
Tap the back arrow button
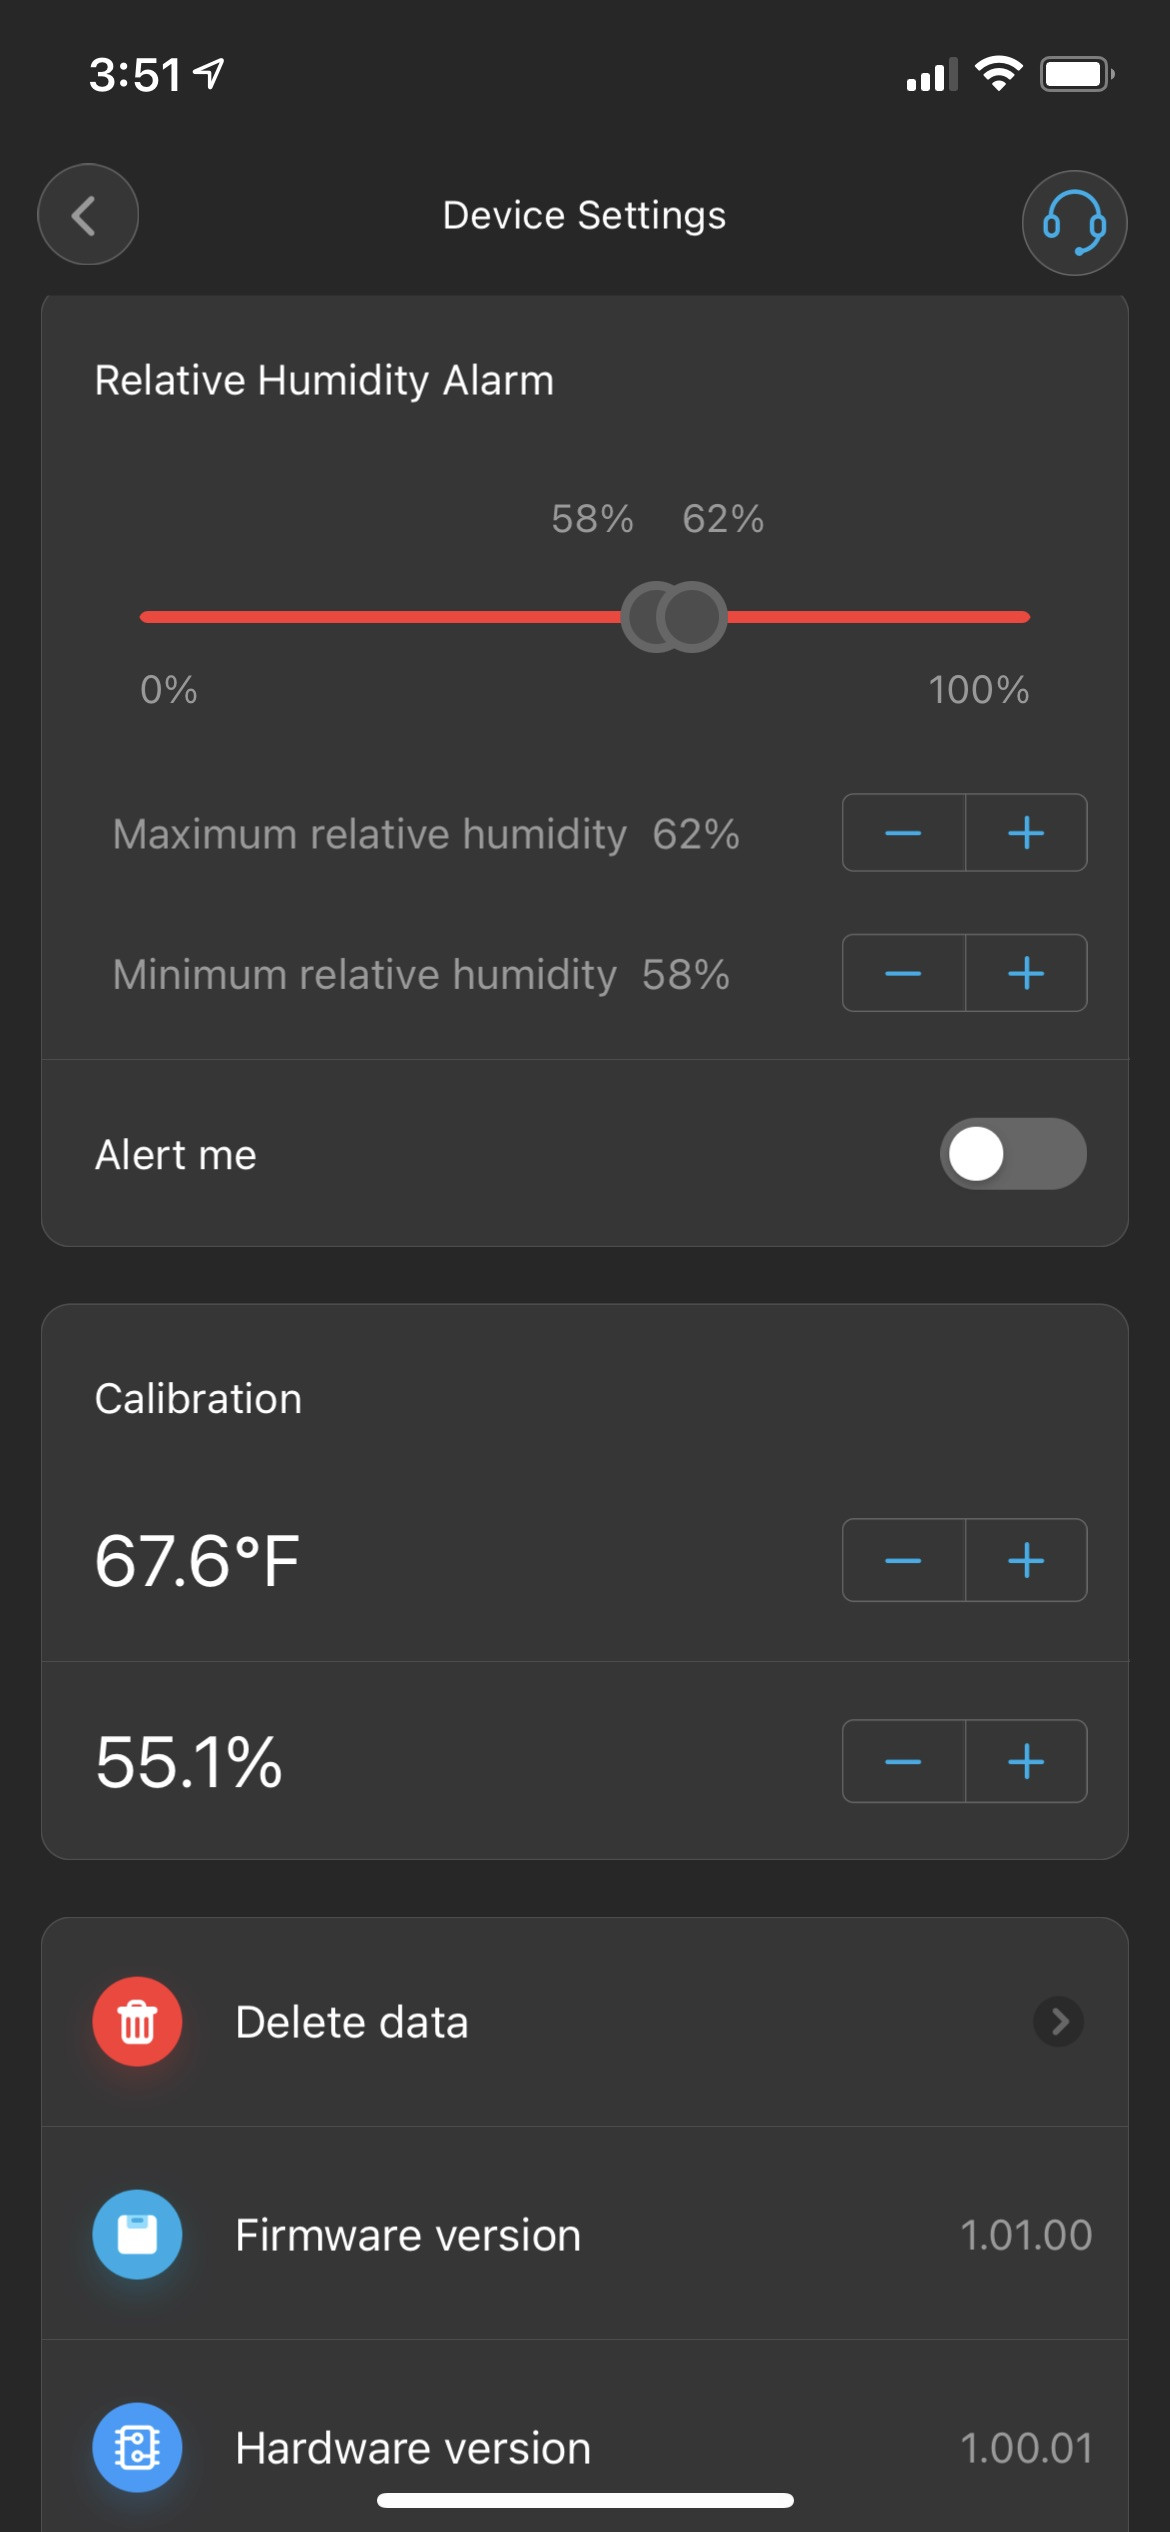point(88,214)
